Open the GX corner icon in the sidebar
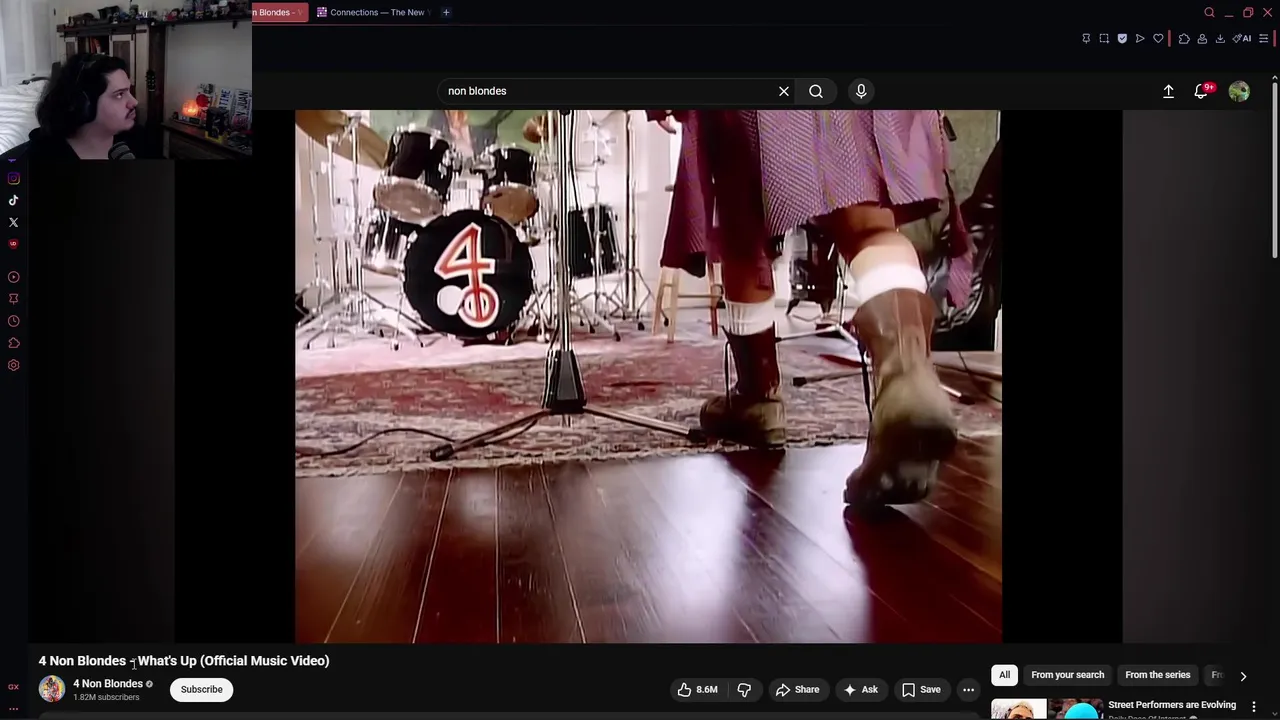 pos(14,687)
